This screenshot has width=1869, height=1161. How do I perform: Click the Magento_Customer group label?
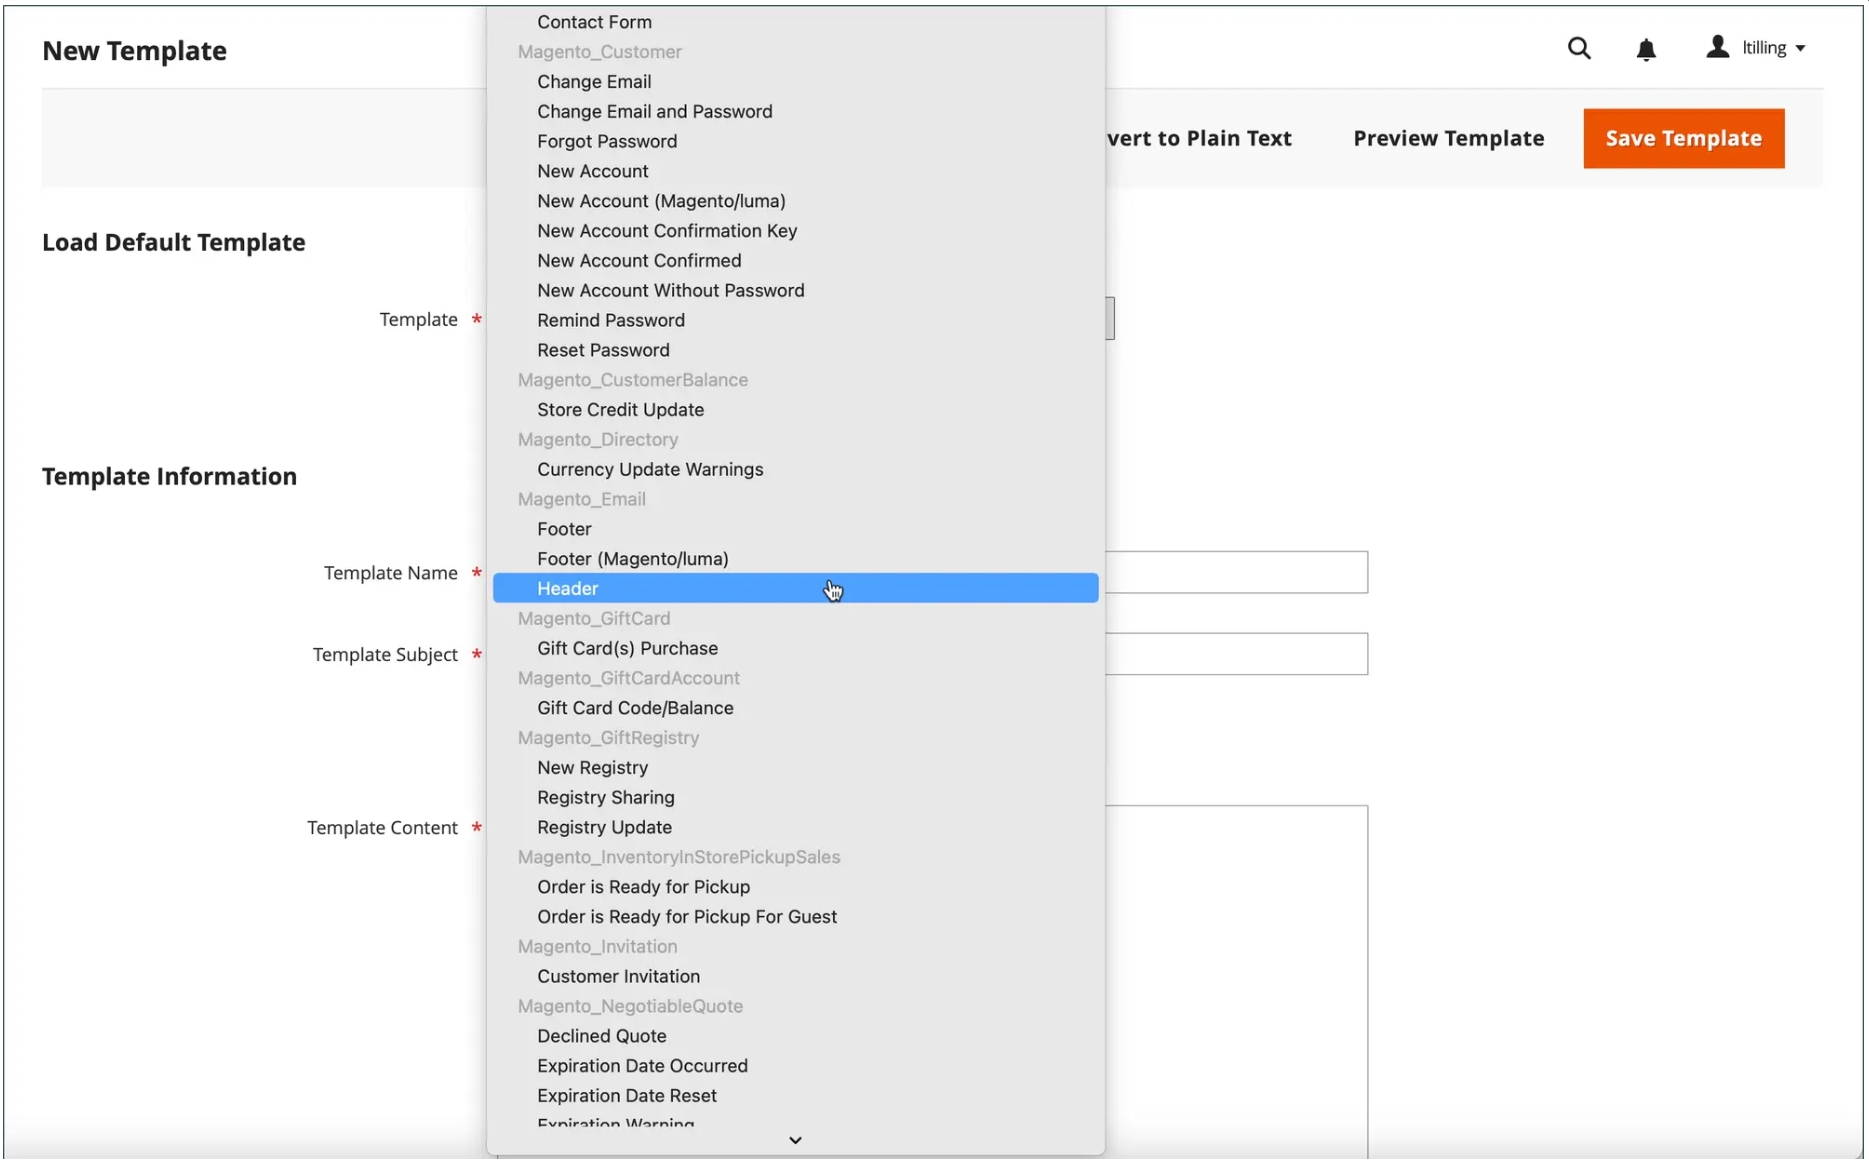pyautogui.click(x=599, y=52)
